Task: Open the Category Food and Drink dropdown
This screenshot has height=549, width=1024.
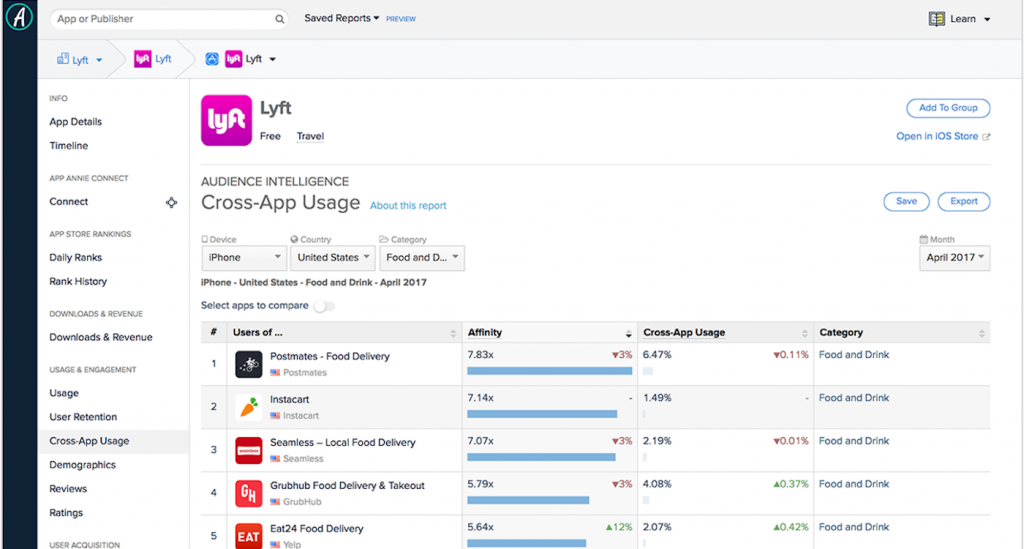Action: 422,258
